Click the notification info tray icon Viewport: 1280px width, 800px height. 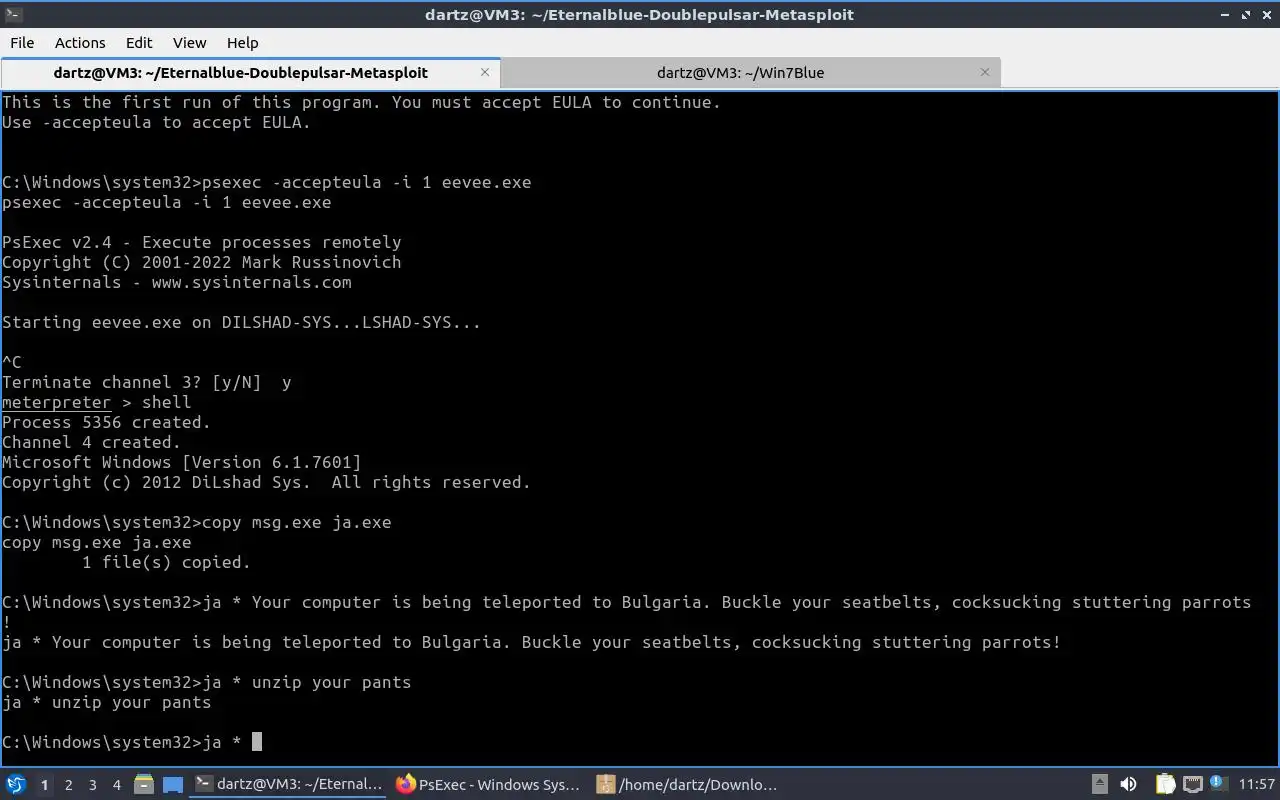[1219, 784]
